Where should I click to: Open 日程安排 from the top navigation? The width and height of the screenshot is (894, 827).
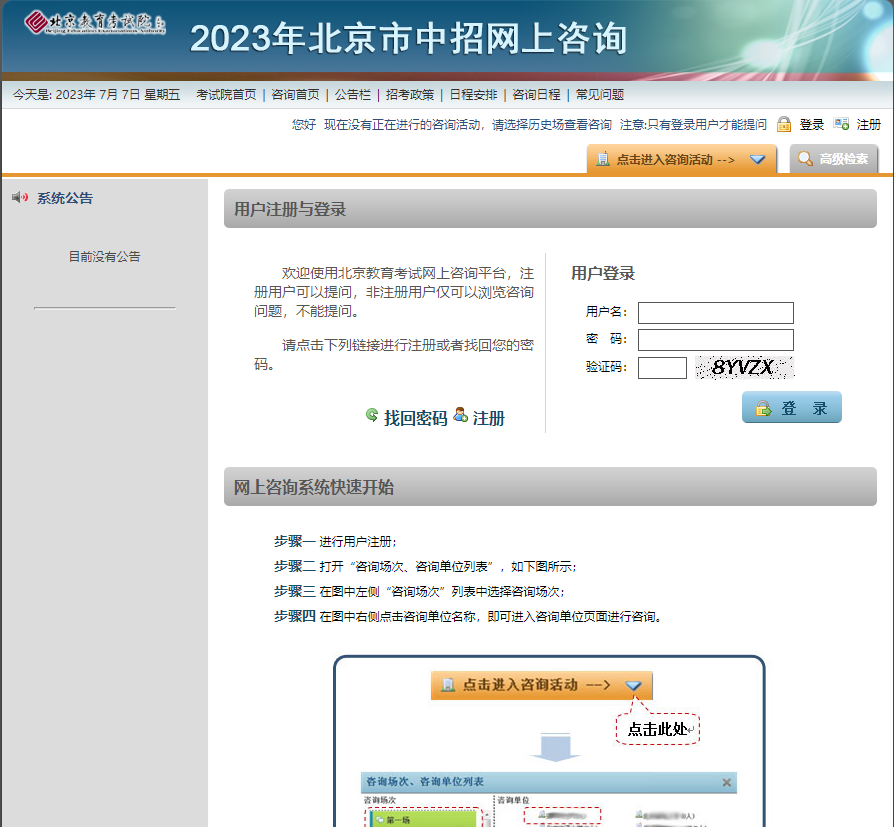point(473,95)
